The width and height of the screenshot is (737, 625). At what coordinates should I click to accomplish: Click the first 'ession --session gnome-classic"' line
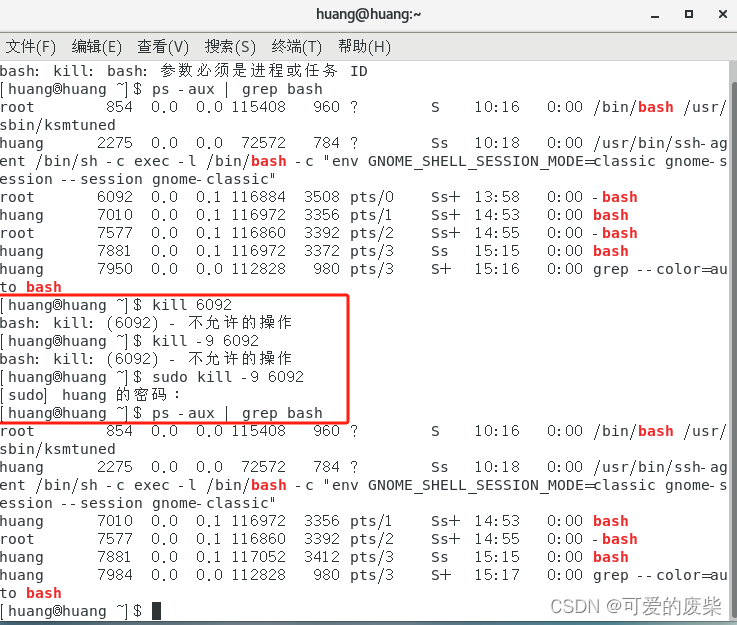(x=138, y=179)
